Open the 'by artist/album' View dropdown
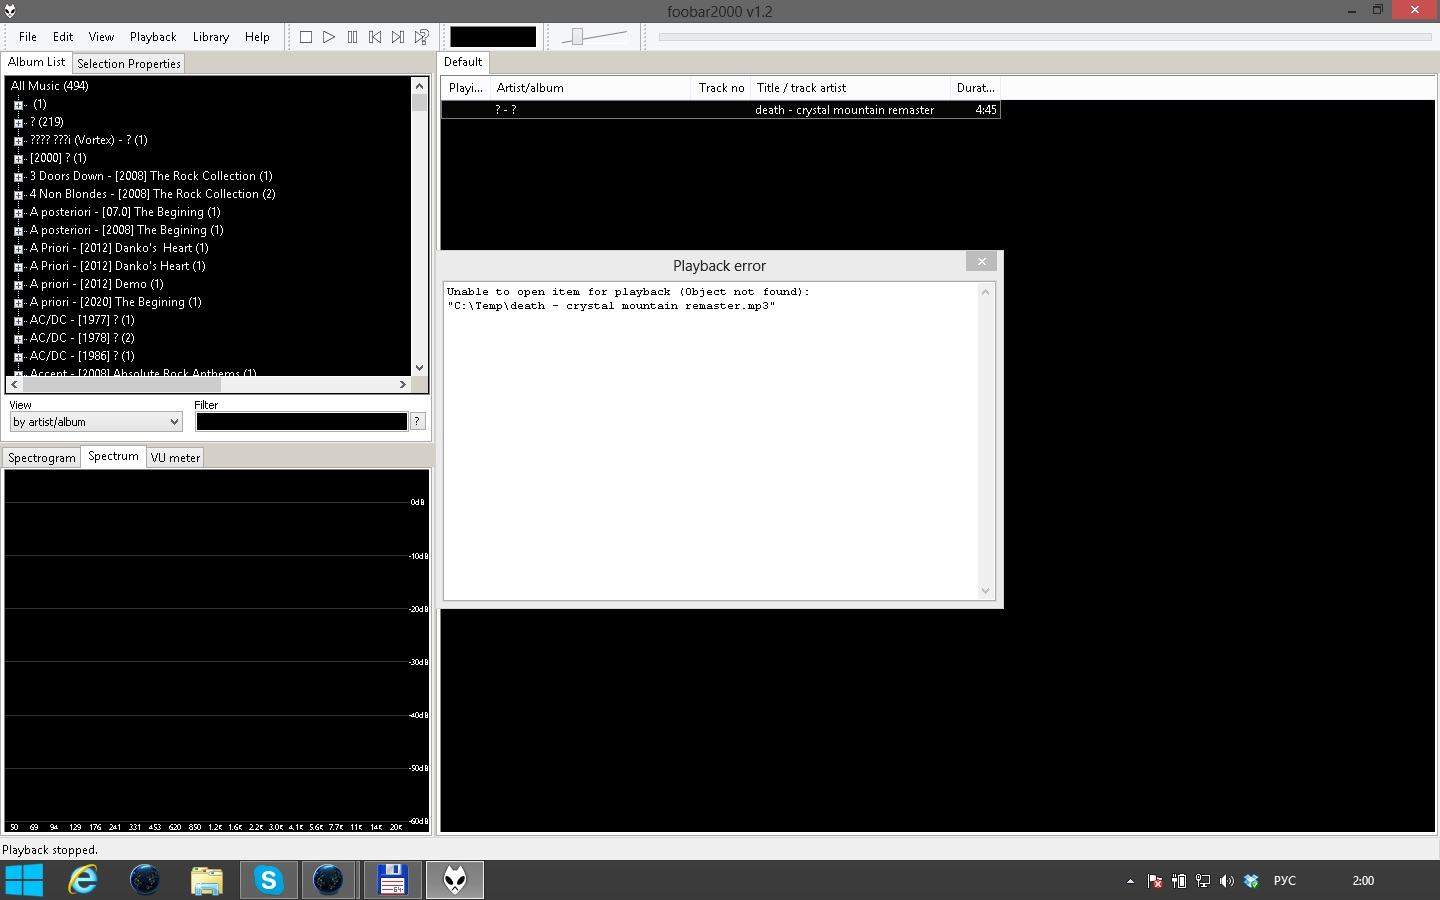 coord(96,422)
